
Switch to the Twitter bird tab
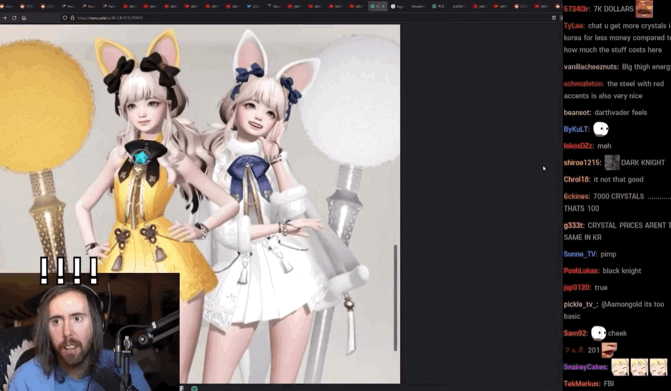(x=249, y=6)
